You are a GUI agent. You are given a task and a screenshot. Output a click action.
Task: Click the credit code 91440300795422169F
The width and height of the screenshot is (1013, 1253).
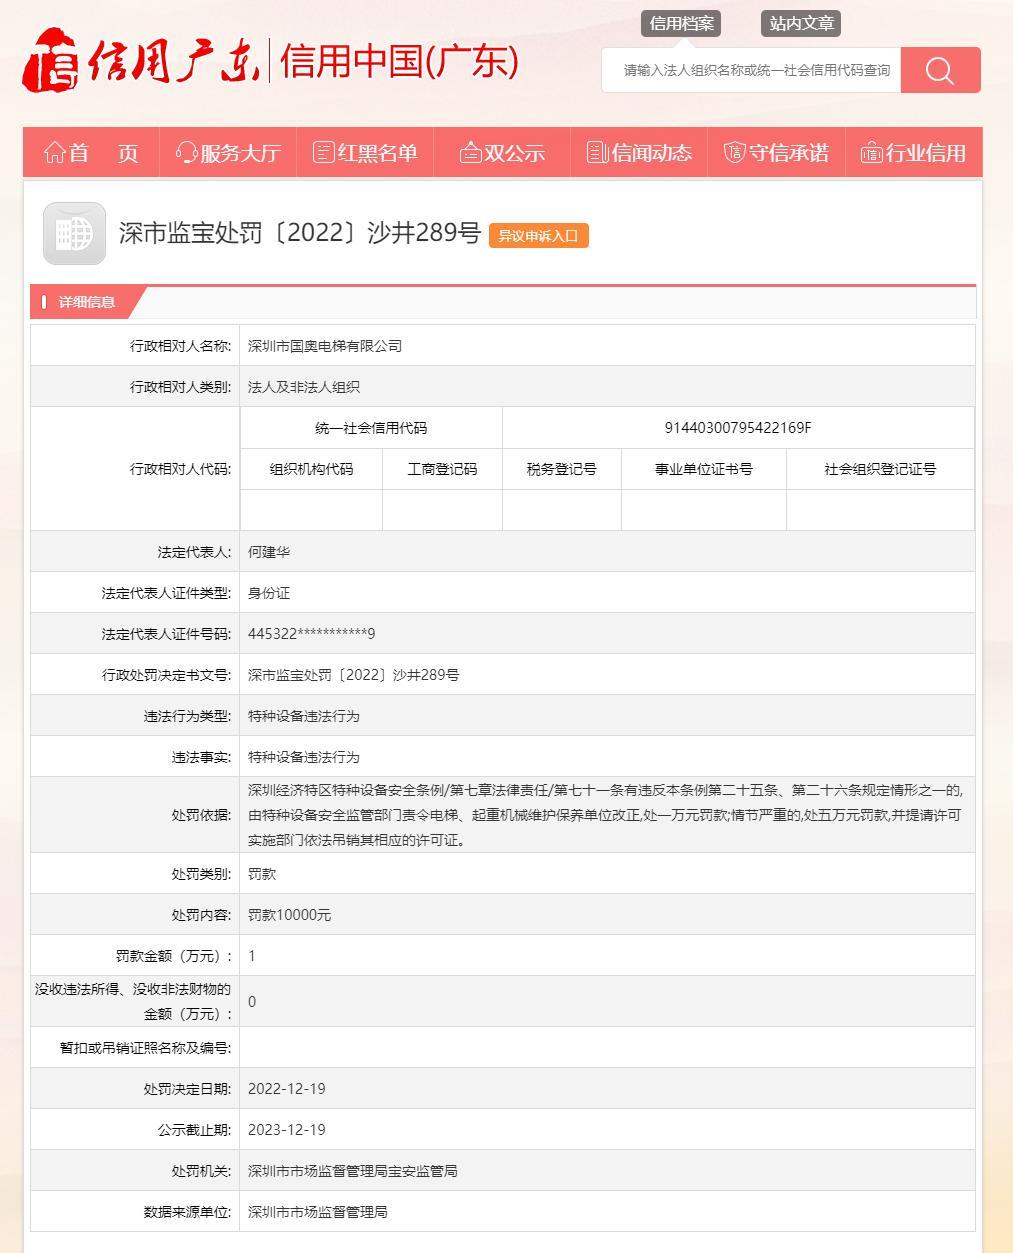tap(737, 428)
